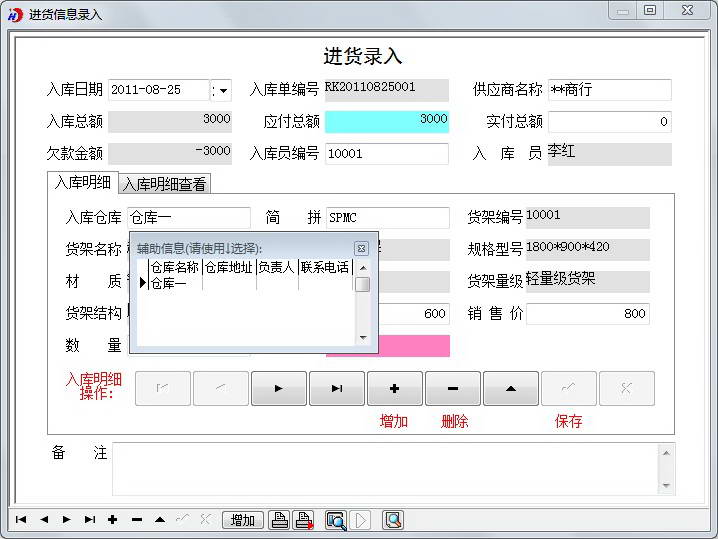This screenshot has width=718, height=539.
Task: Open the print preview magnifier icon
Action: pyautogui.click(x=336, y=520)
